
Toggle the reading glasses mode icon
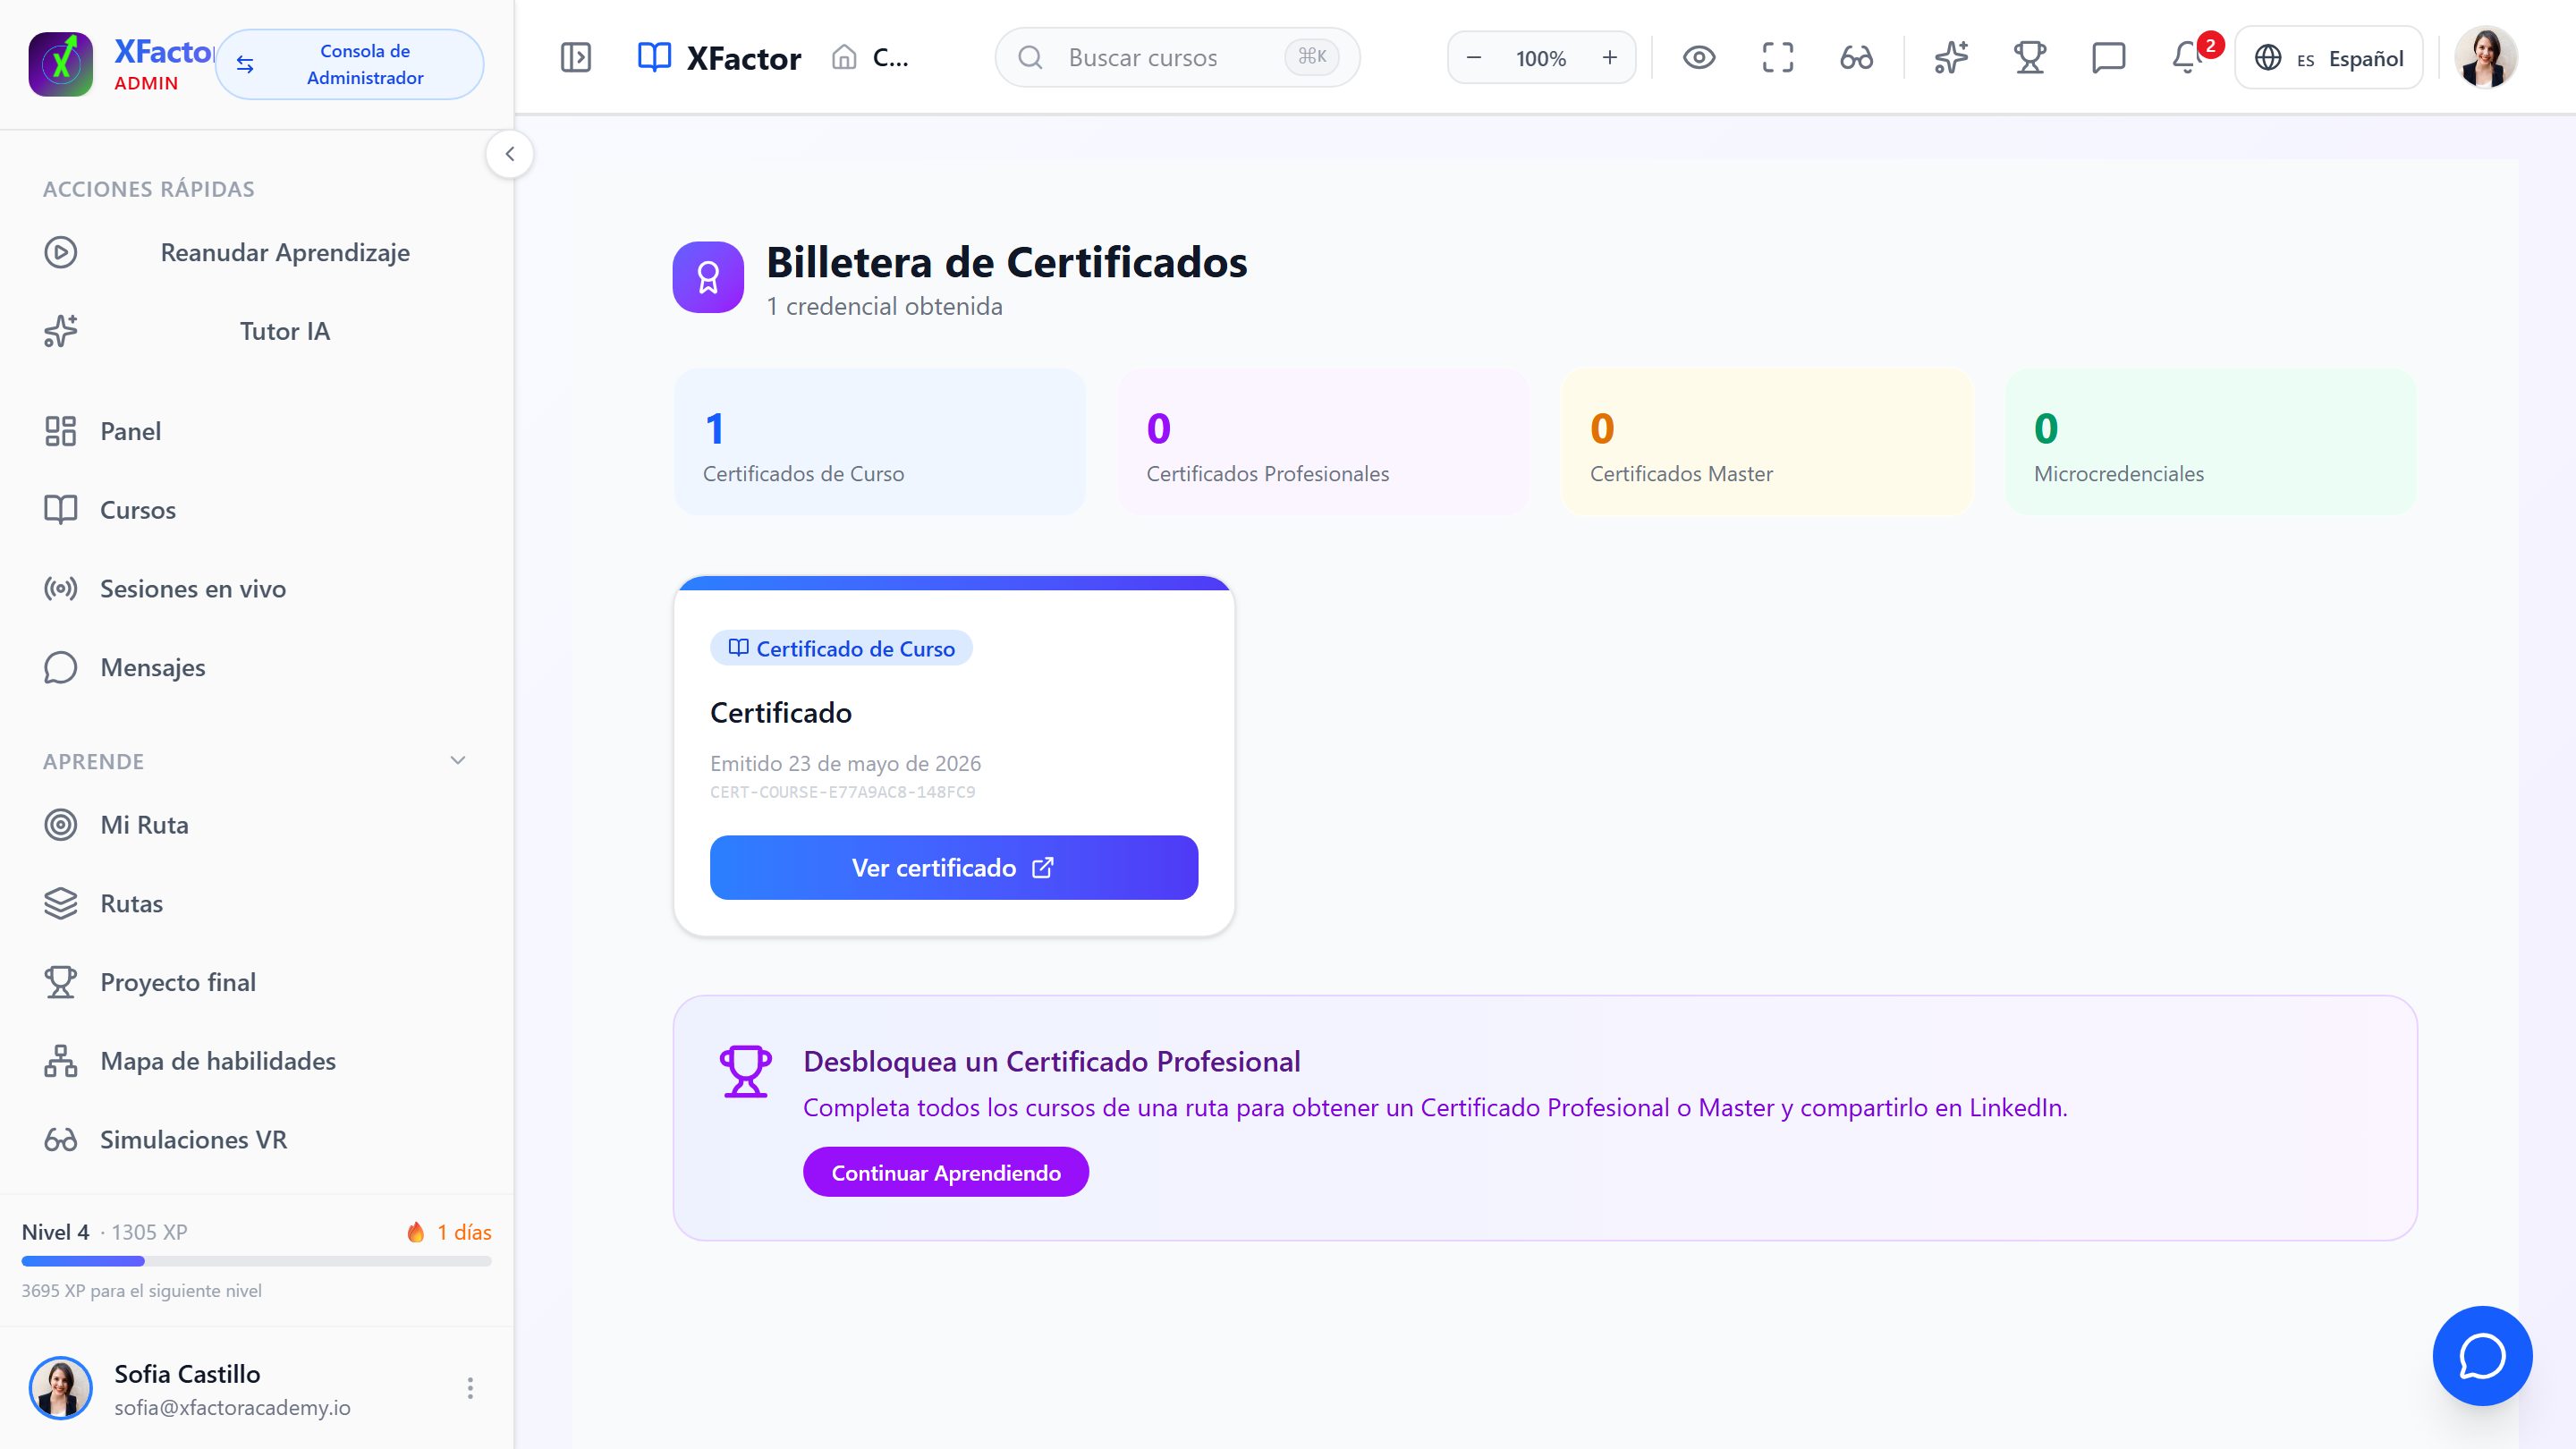click(x=1856, y=58)
